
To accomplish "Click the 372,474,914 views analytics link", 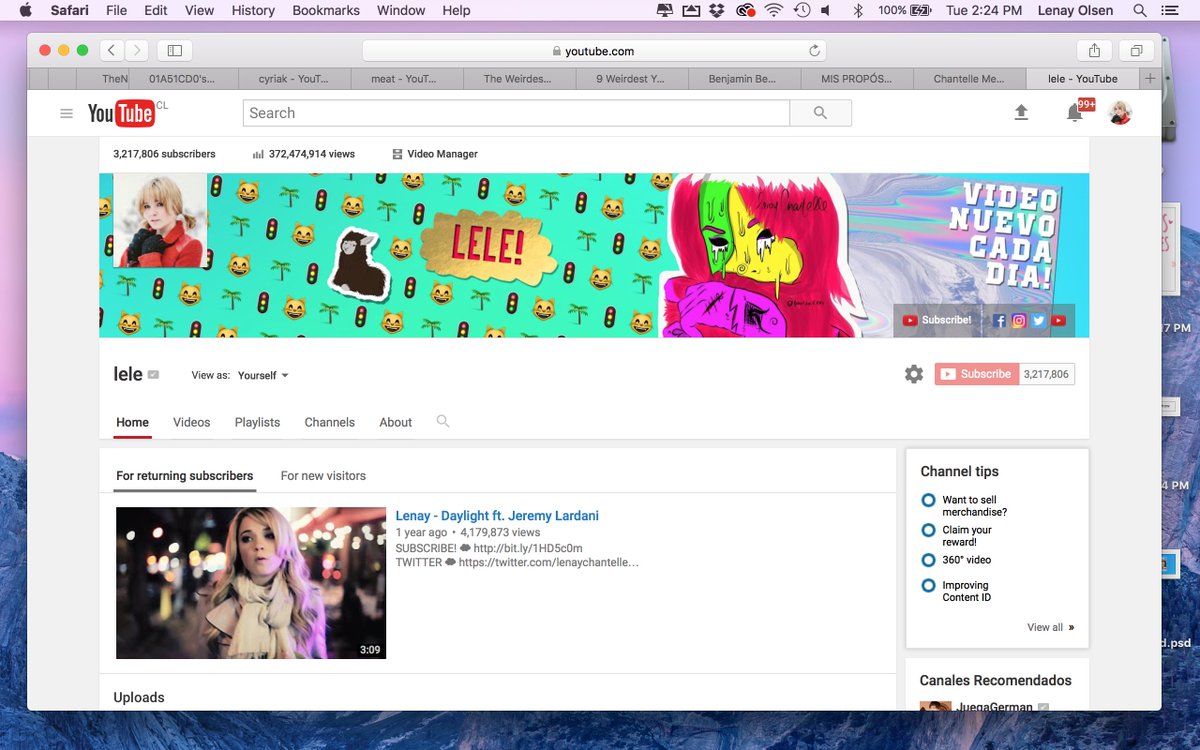I will pyautogui.click(x=304, y=154).
